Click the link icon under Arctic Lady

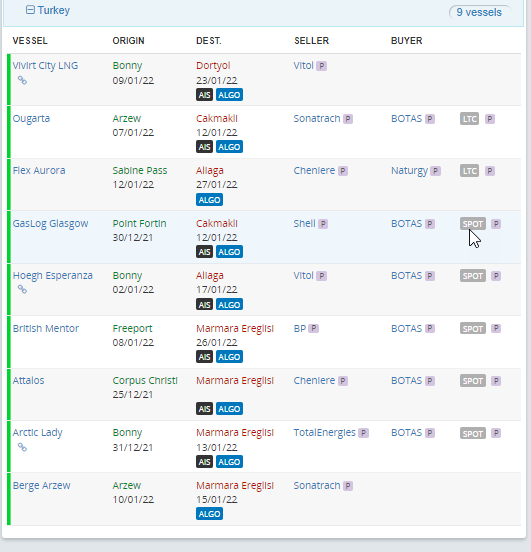22,447
